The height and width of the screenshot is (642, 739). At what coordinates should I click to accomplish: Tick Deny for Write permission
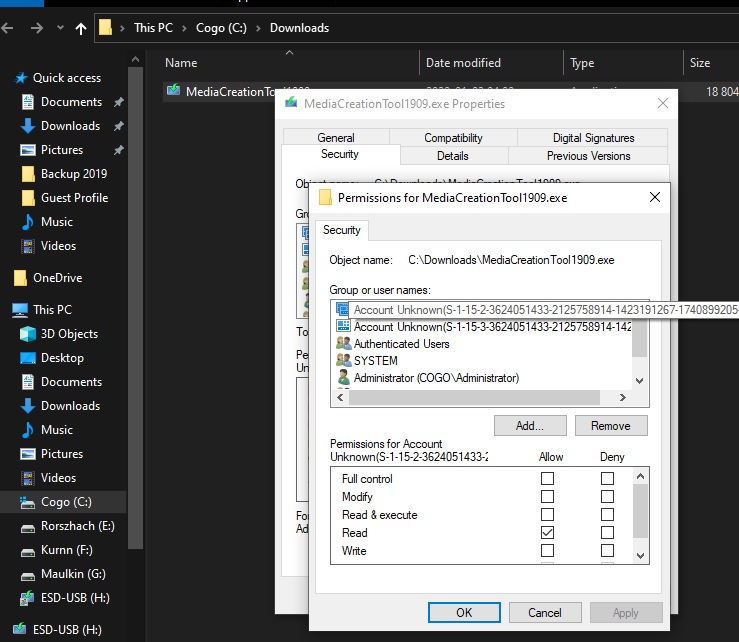[608, 551]
